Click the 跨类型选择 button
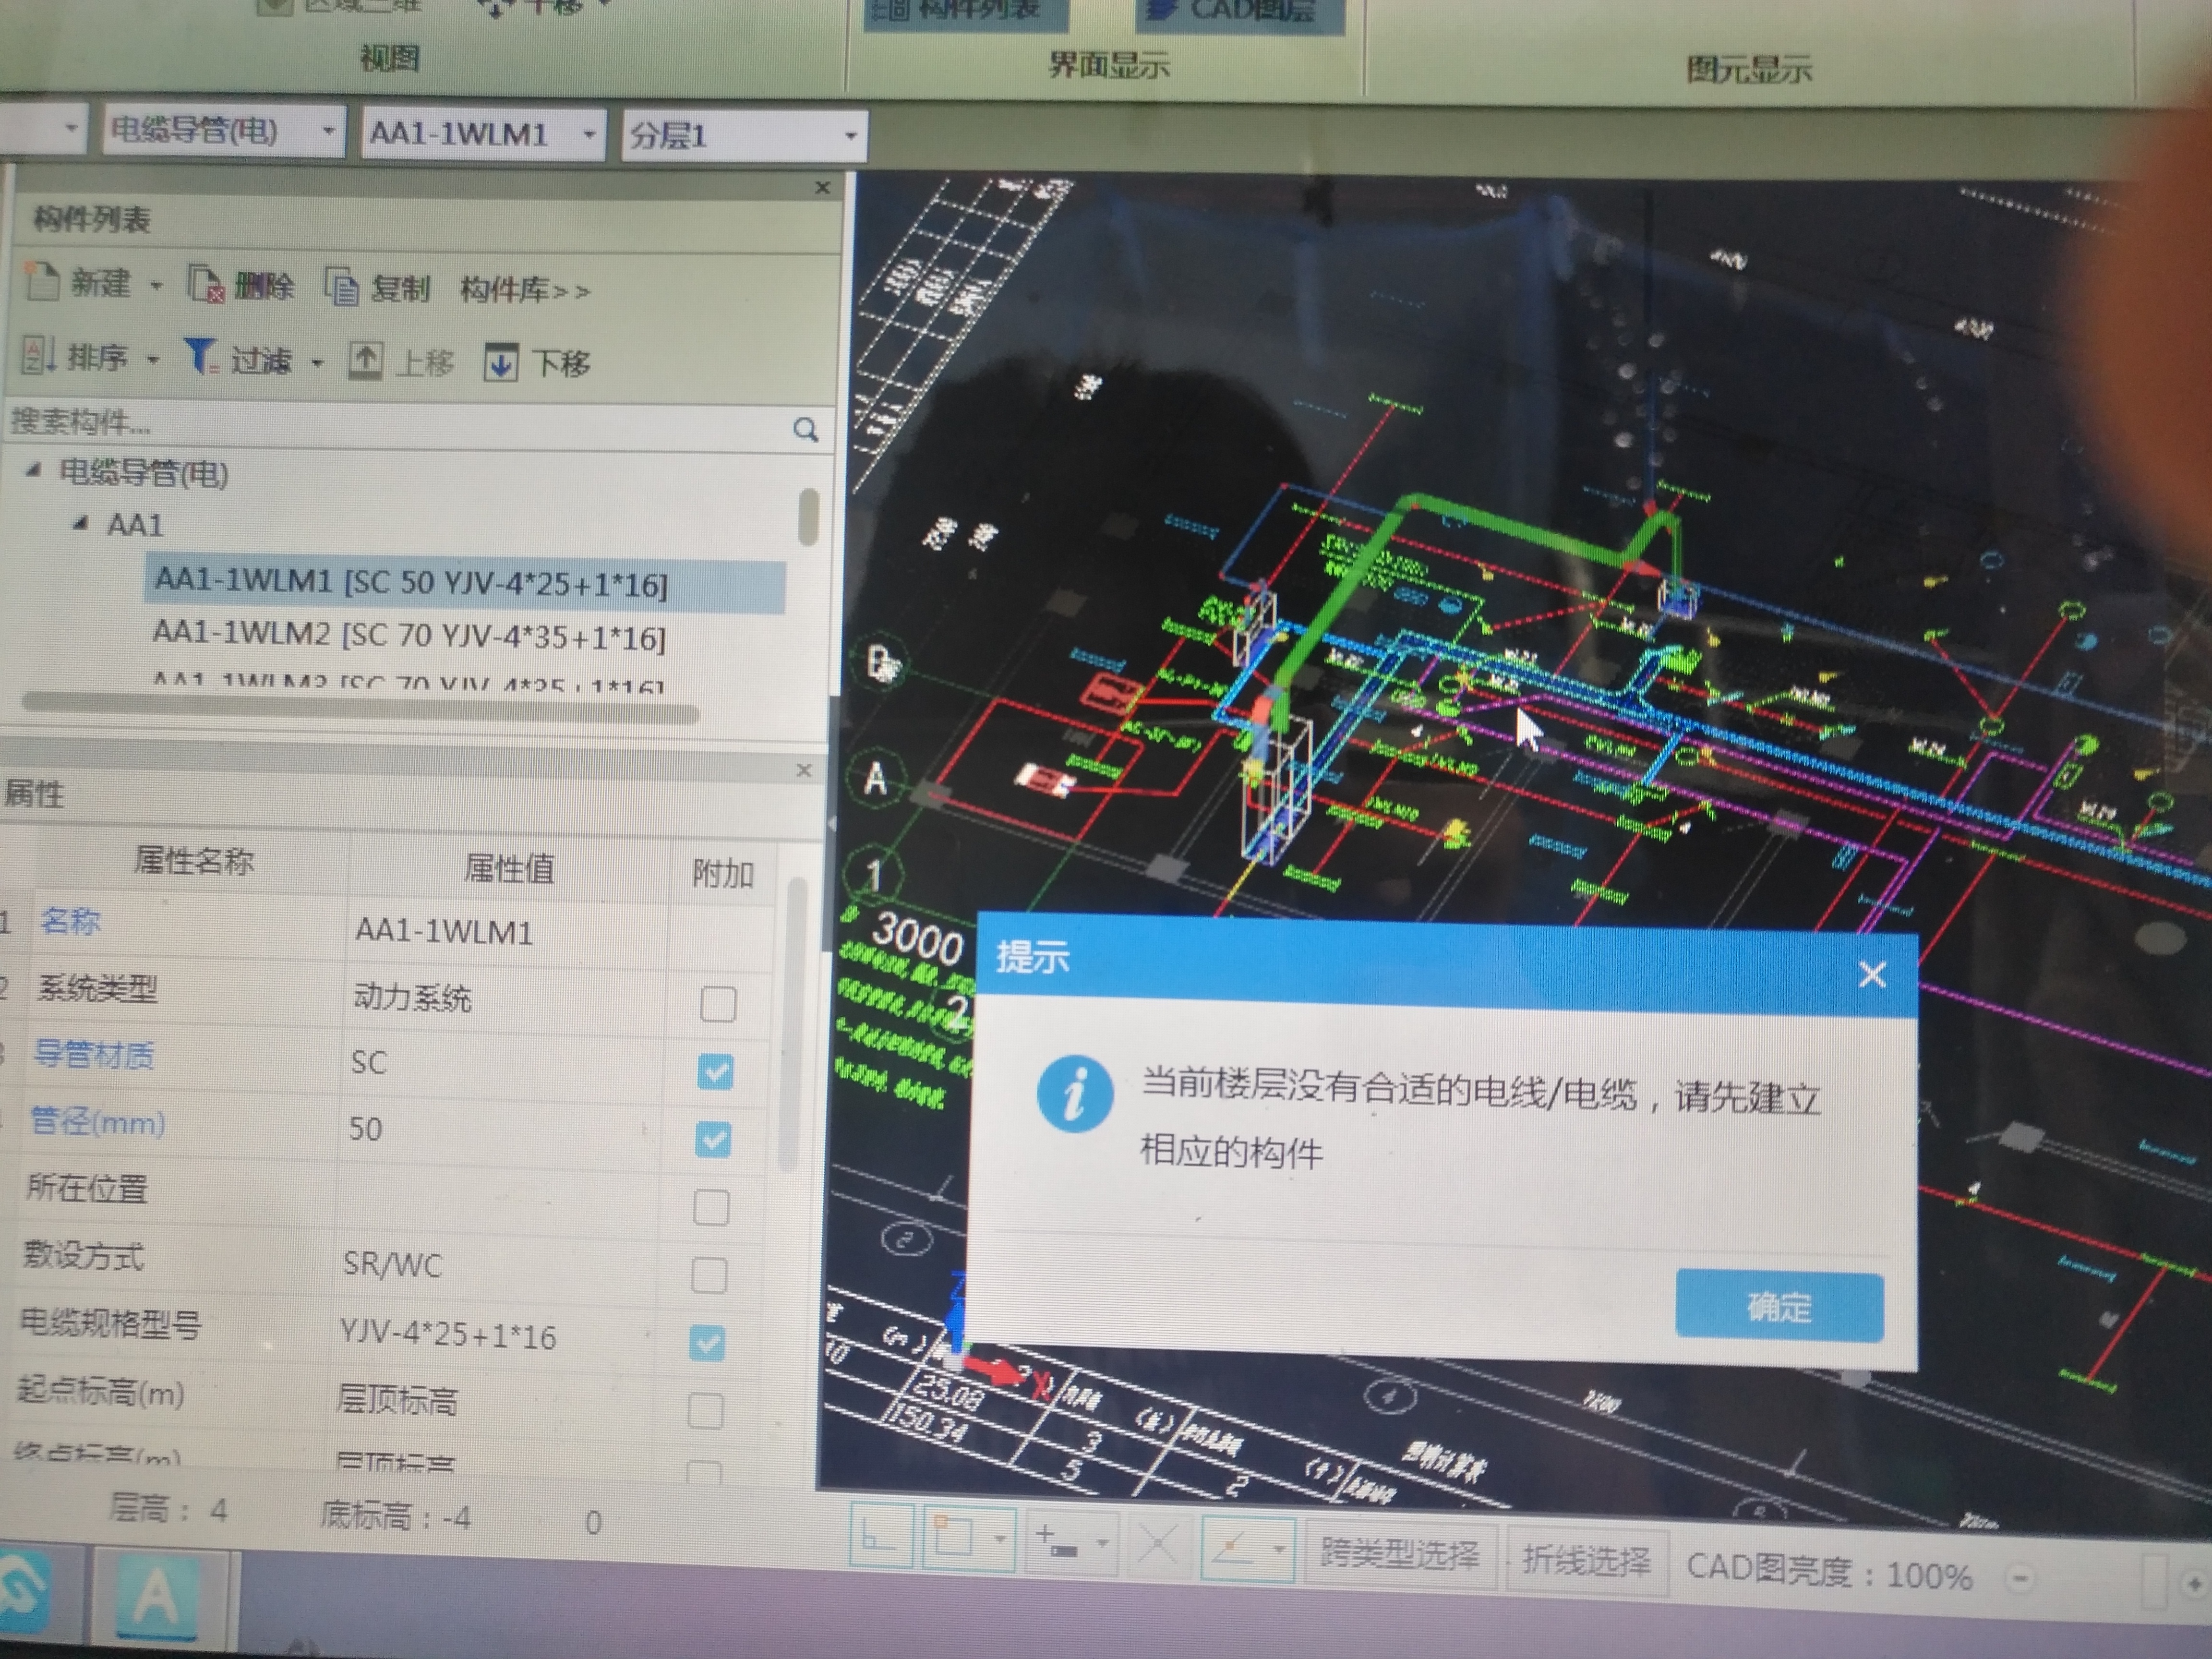 (1399, 1555)
